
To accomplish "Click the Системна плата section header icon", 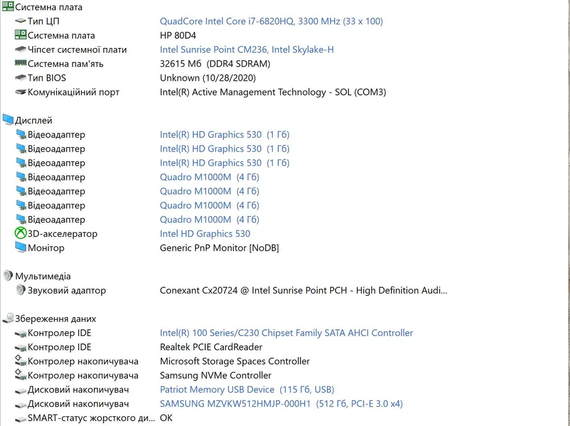I will 8,7.
